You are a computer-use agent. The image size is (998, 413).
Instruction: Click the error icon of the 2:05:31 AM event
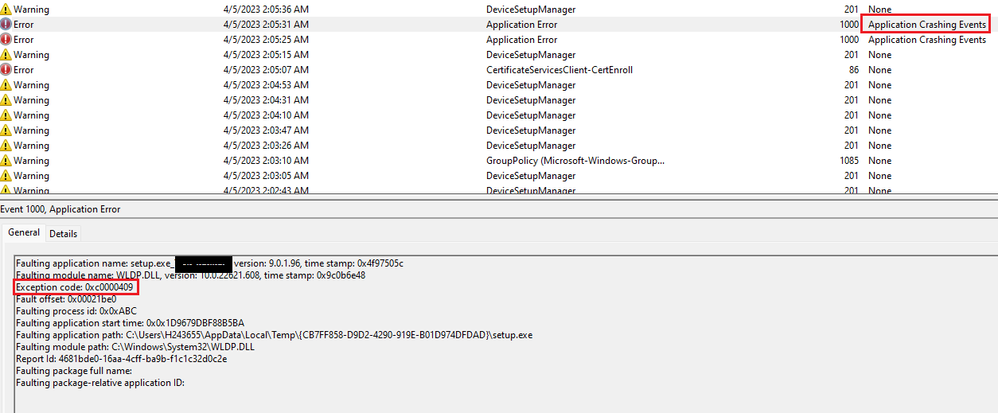pos(6,24)
